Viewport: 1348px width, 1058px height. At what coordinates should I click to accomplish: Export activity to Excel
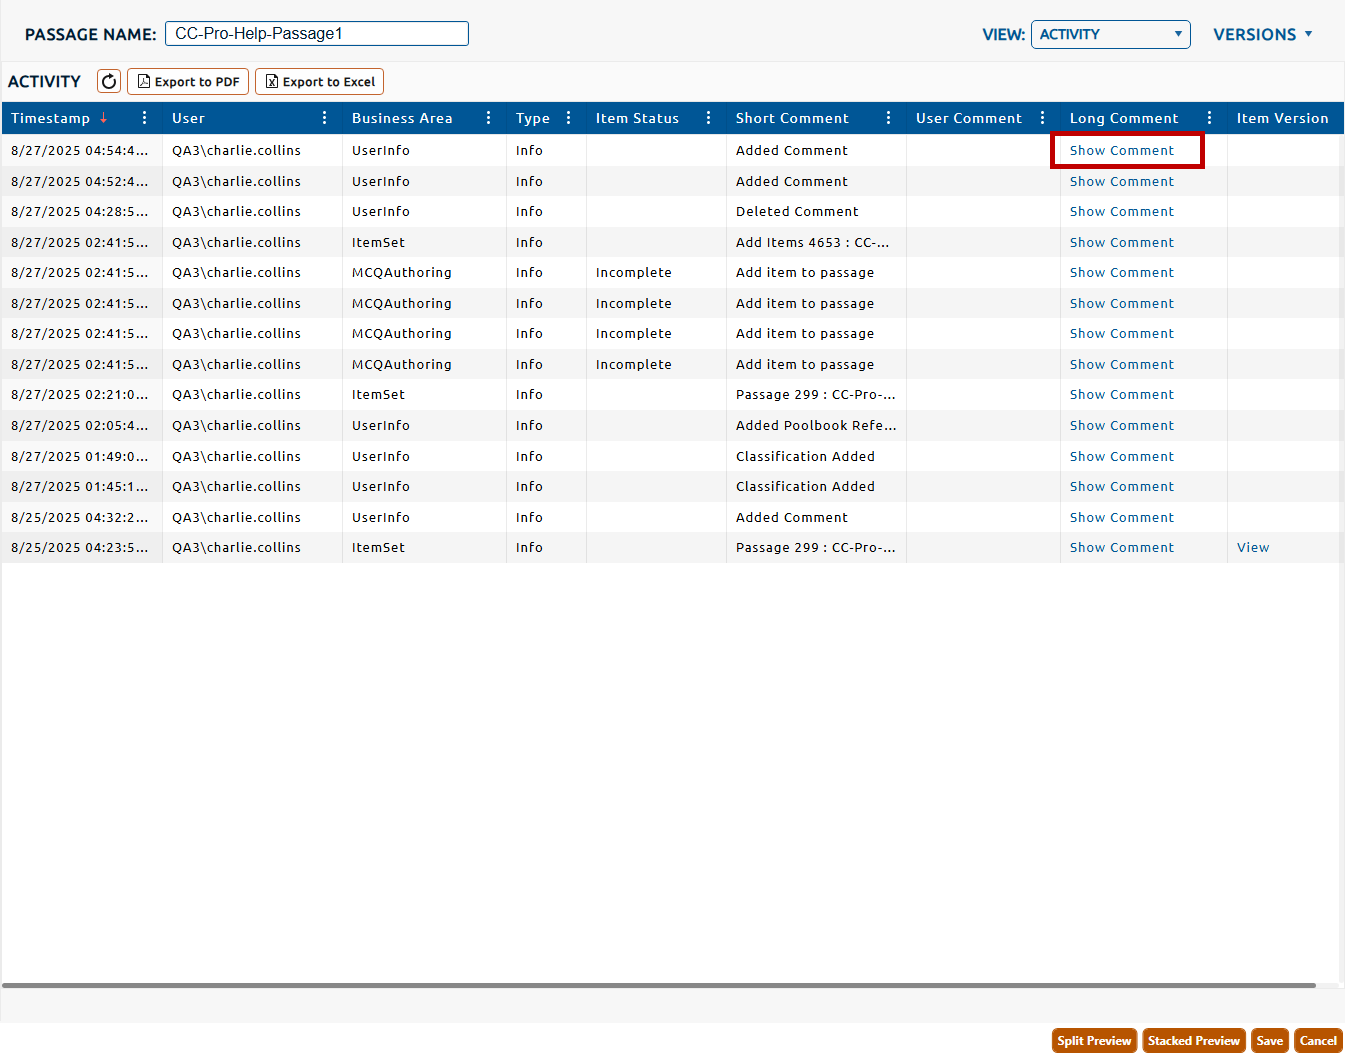320,82
